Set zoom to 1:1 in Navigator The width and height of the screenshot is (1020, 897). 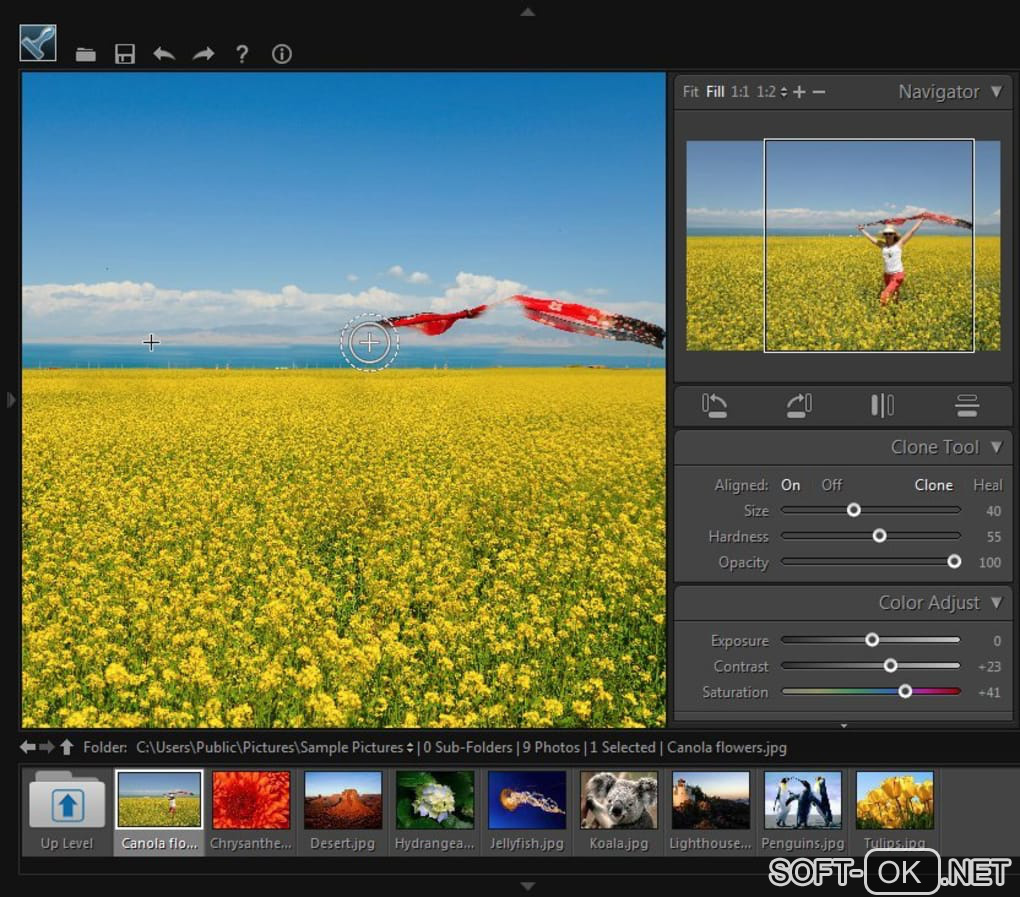(x=739, y=92)
